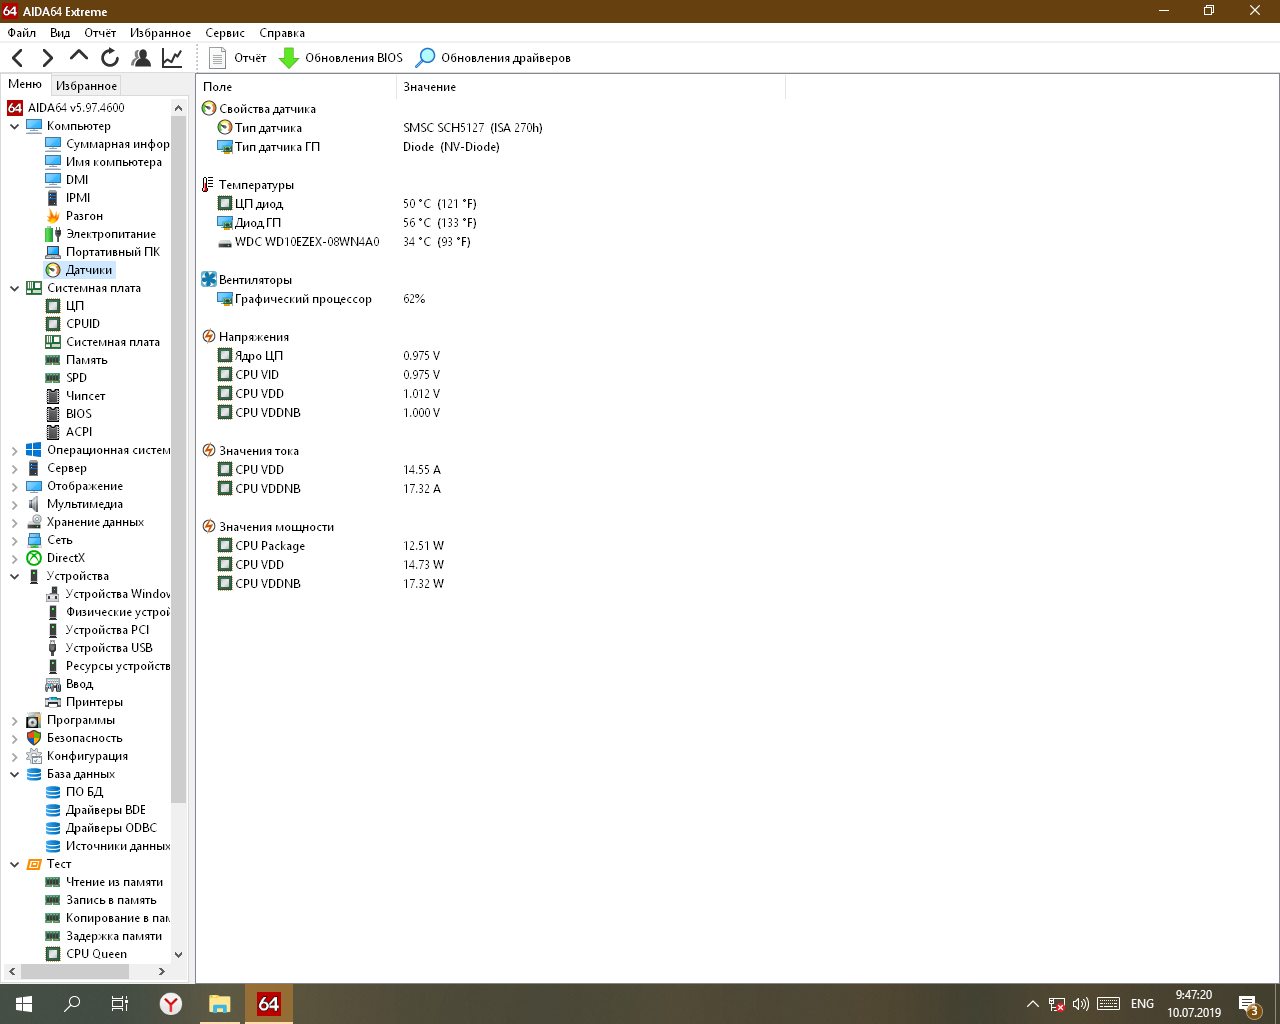Select the Разгон flame icon item
Image resolution: width=1280 pixels, height=1024 pixels.
tap(53, 216)
